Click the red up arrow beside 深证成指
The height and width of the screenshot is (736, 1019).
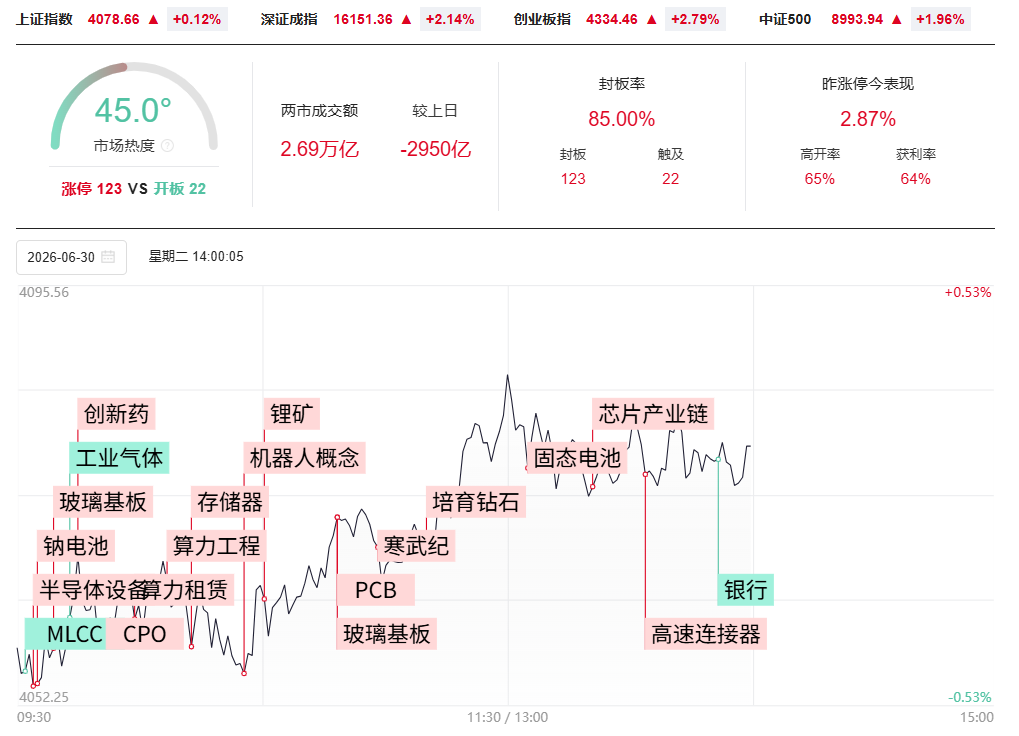point(406,19)
